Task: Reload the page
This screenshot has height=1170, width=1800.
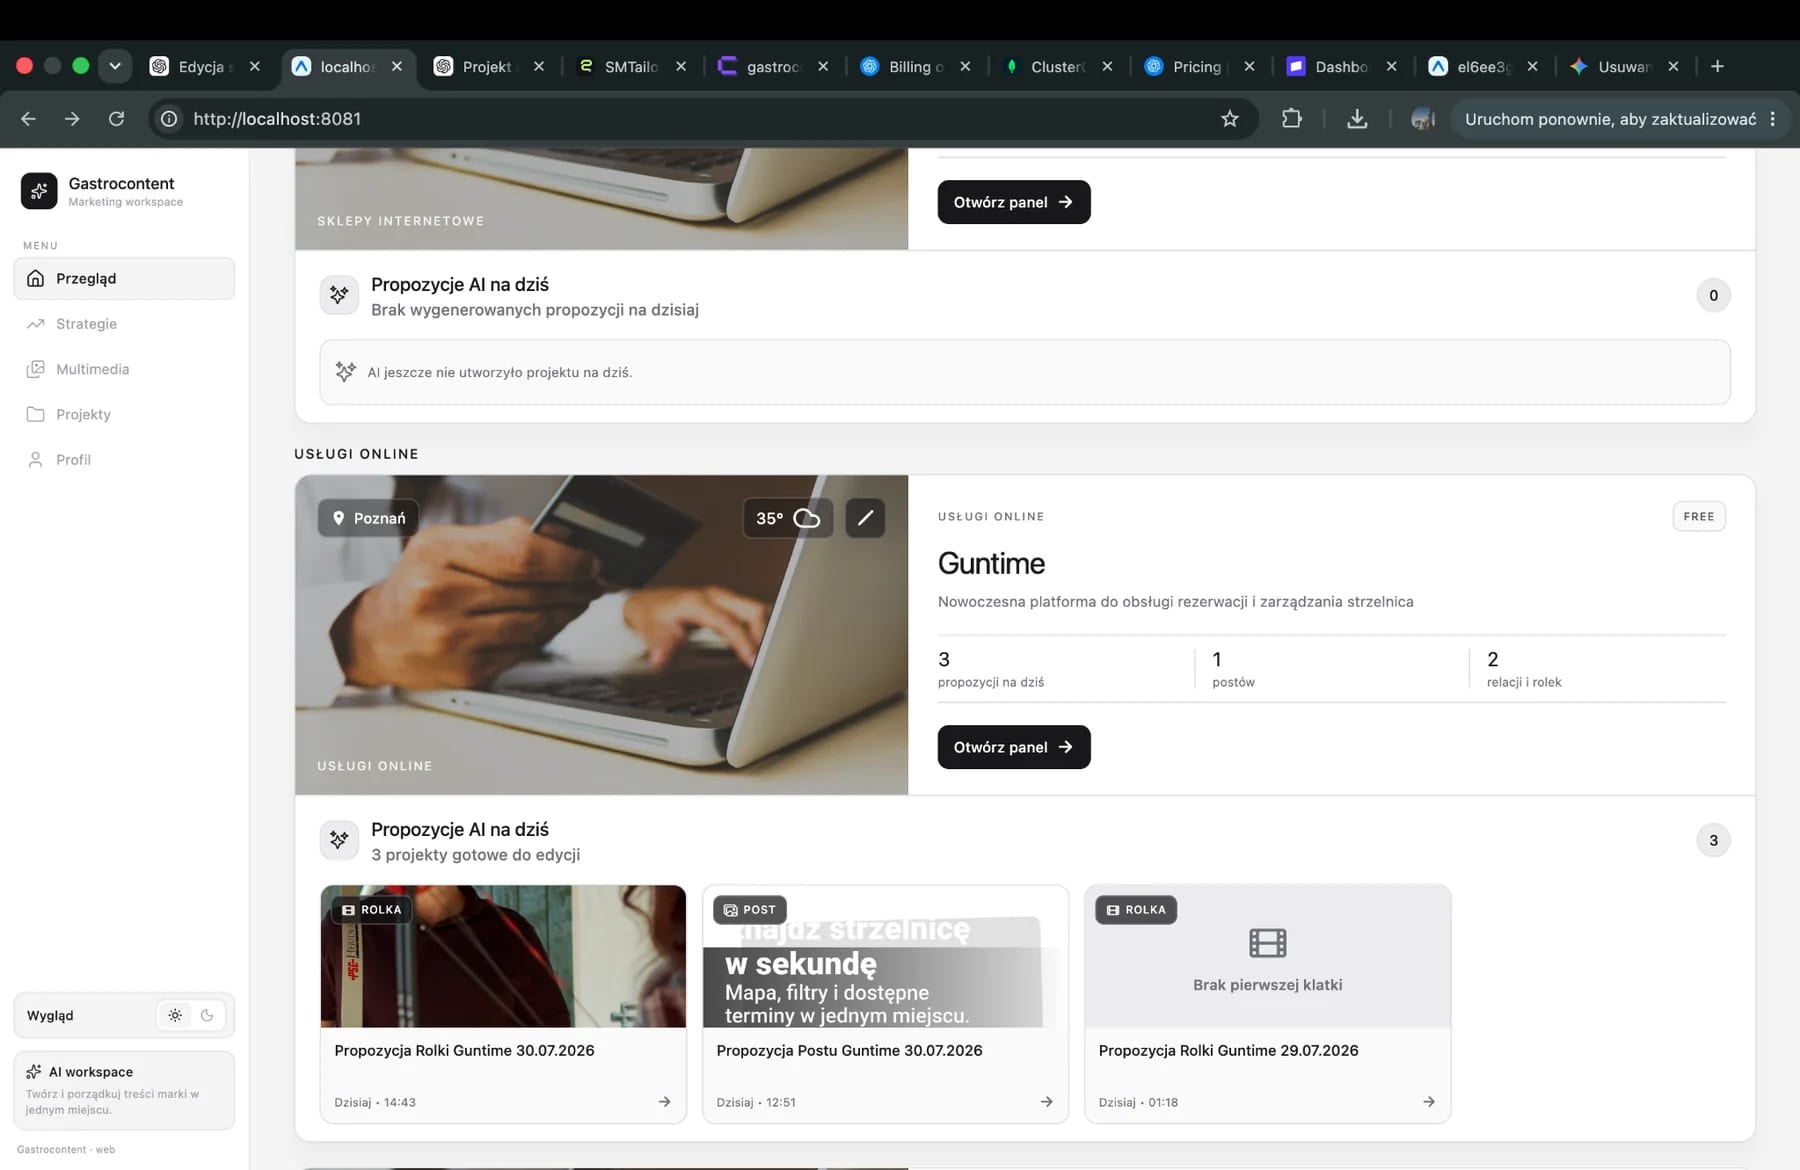Action: pos(116,119)
